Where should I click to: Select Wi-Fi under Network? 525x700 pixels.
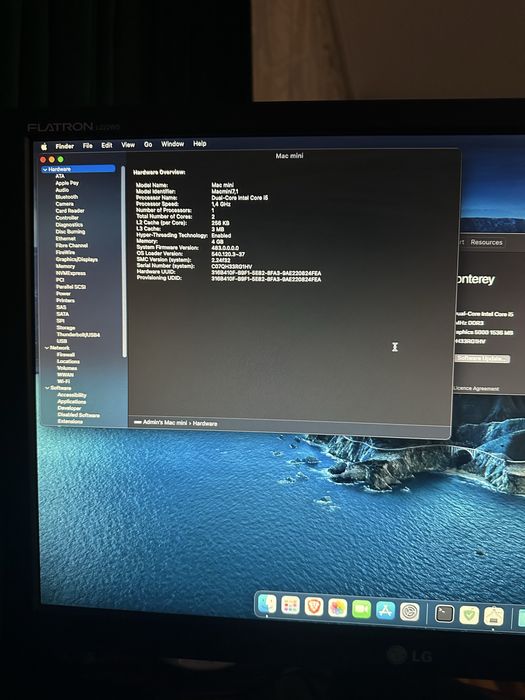(63, 382)
